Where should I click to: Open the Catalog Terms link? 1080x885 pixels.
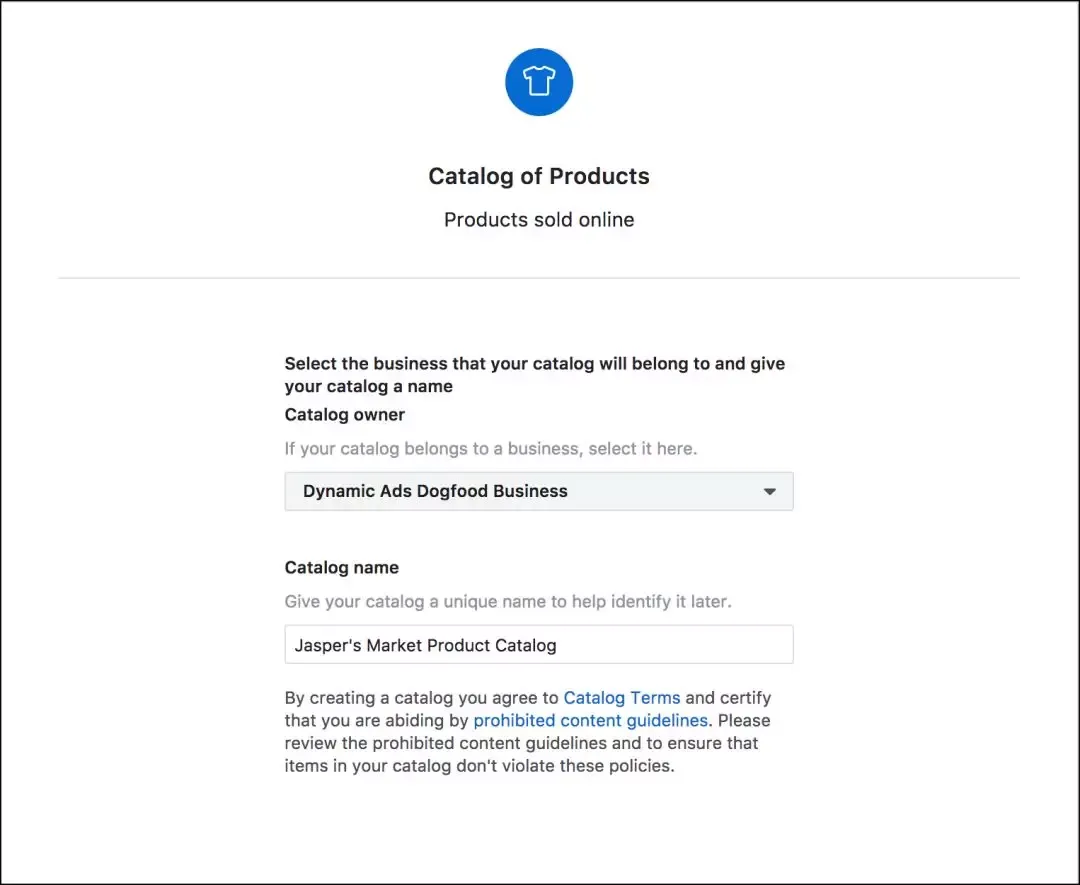pos(621,698)
